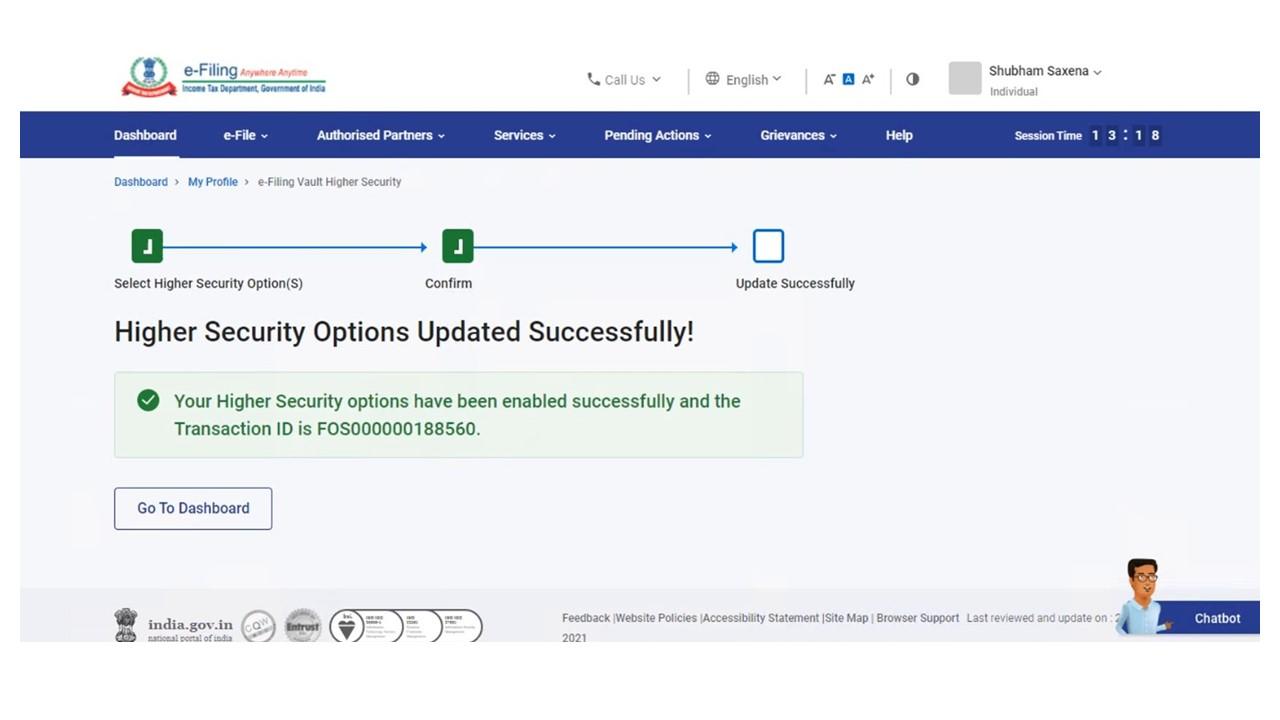
Task: Click the completed Confirm step indicator
Action: click(457, 245)
